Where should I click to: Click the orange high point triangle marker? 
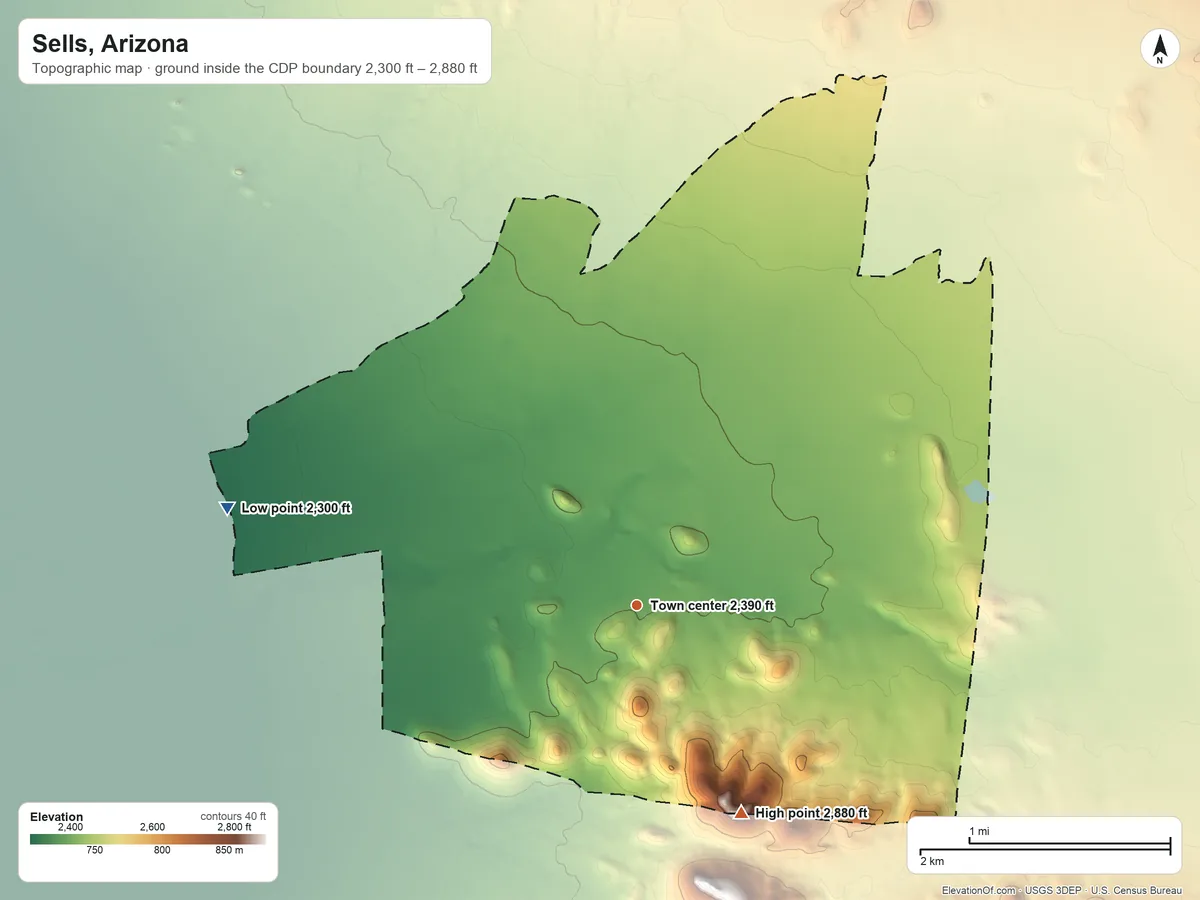point(741,812)
